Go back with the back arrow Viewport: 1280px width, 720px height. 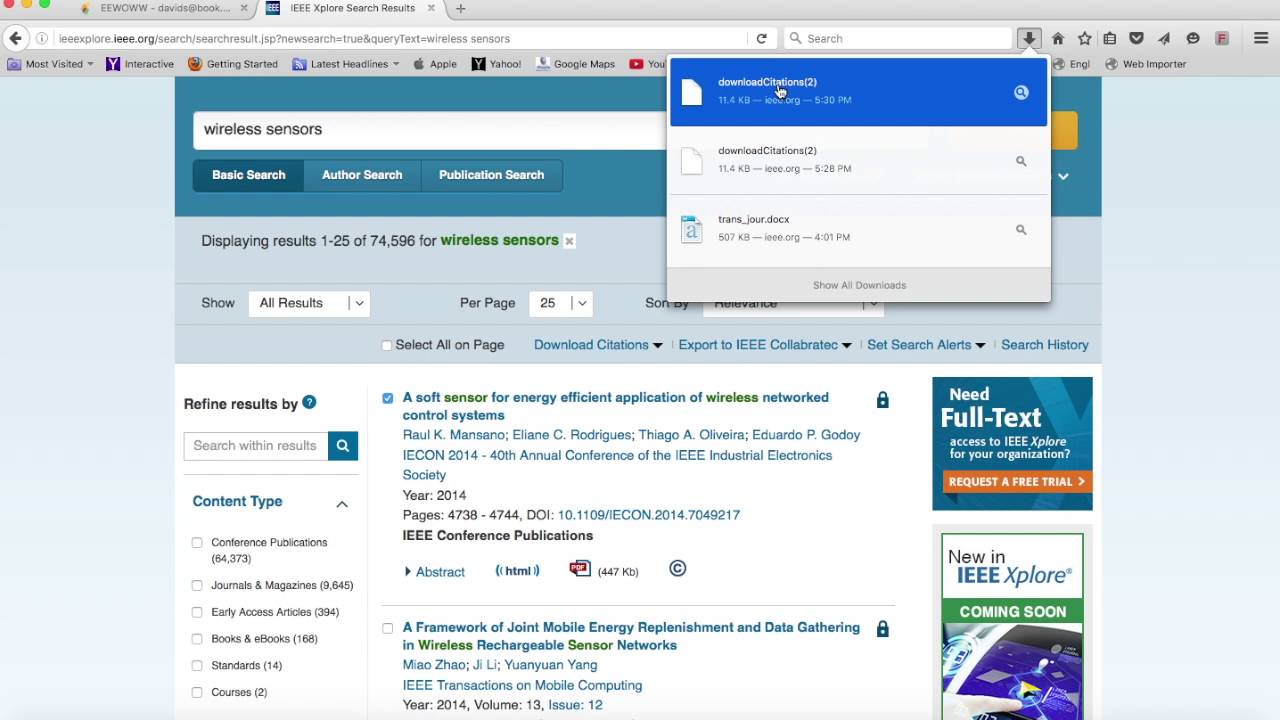(x=15, y=38)
